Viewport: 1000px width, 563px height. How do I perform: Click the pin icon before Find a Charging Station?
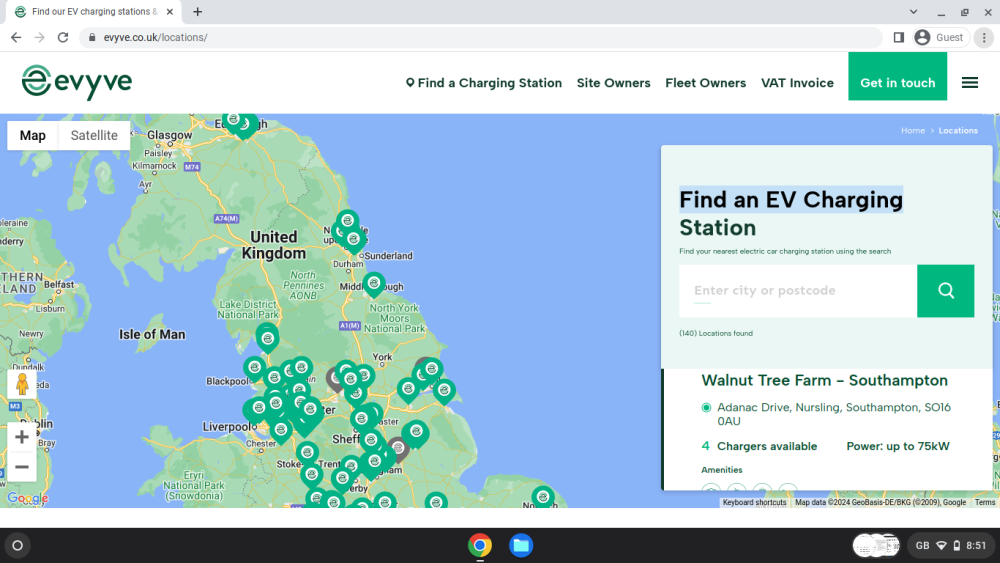tap(410, 83)
